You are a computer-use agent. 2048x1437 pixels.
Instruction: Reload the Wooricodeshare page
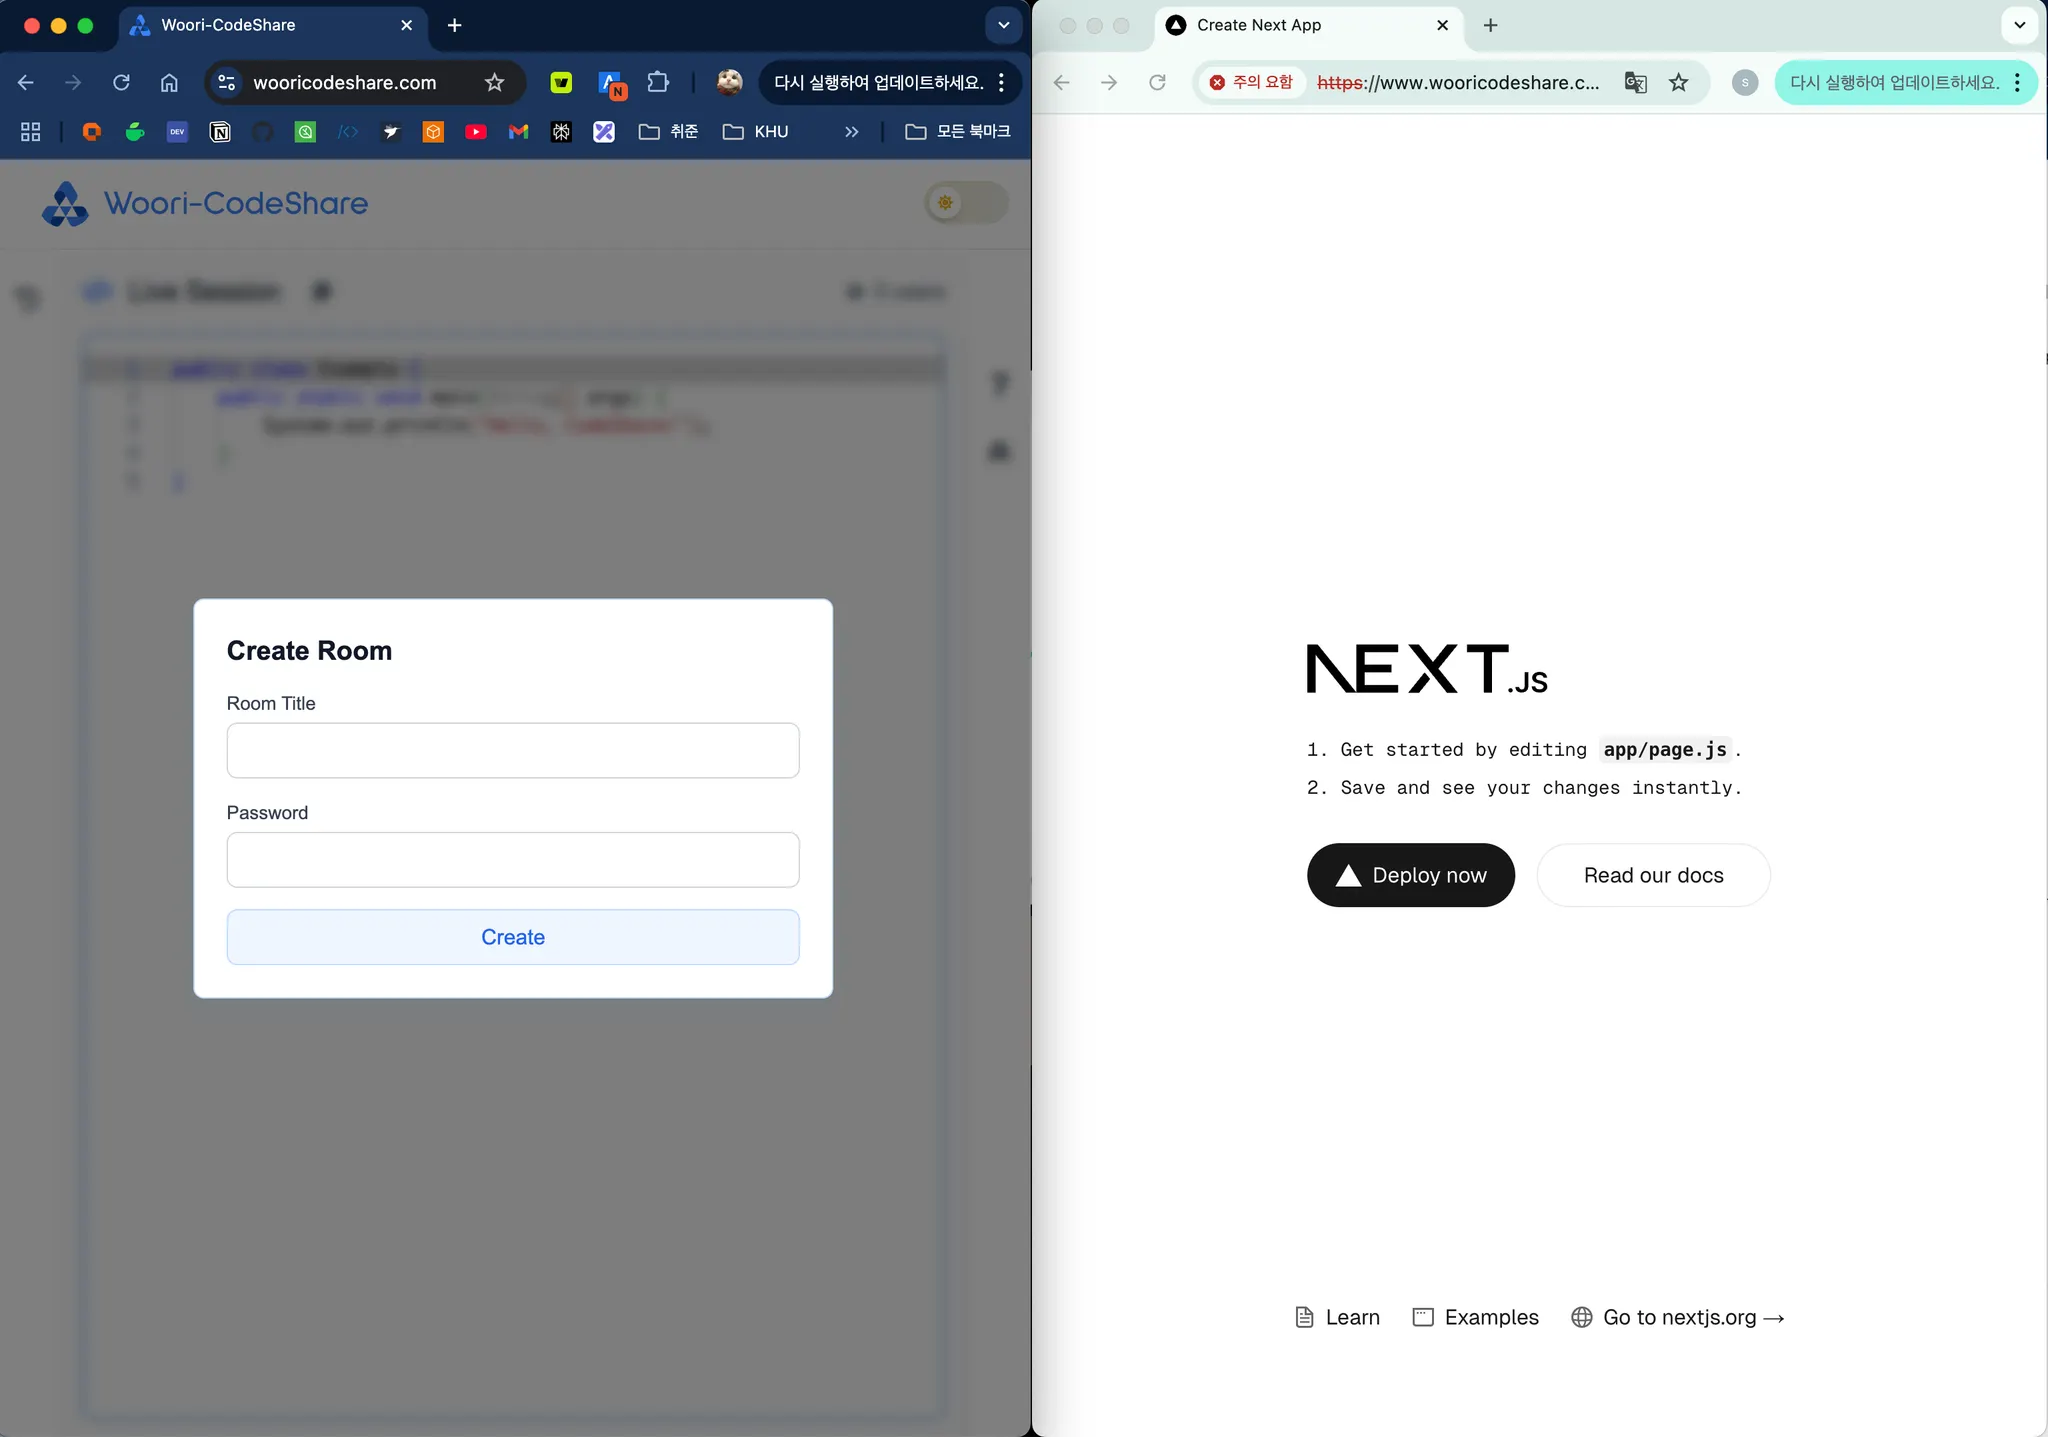pos(121,82)
